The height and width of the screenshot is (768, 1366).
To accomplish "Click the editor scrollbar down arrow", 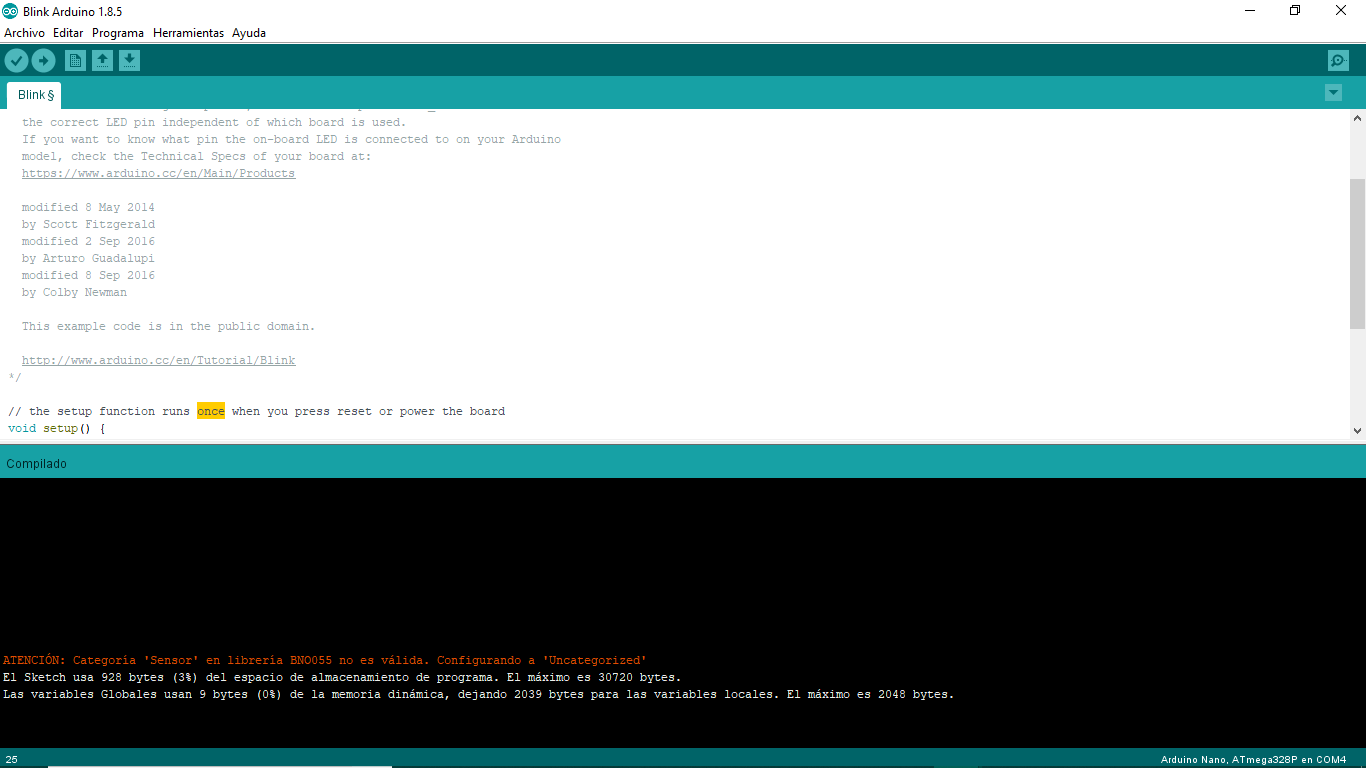I will (1357, 431).
